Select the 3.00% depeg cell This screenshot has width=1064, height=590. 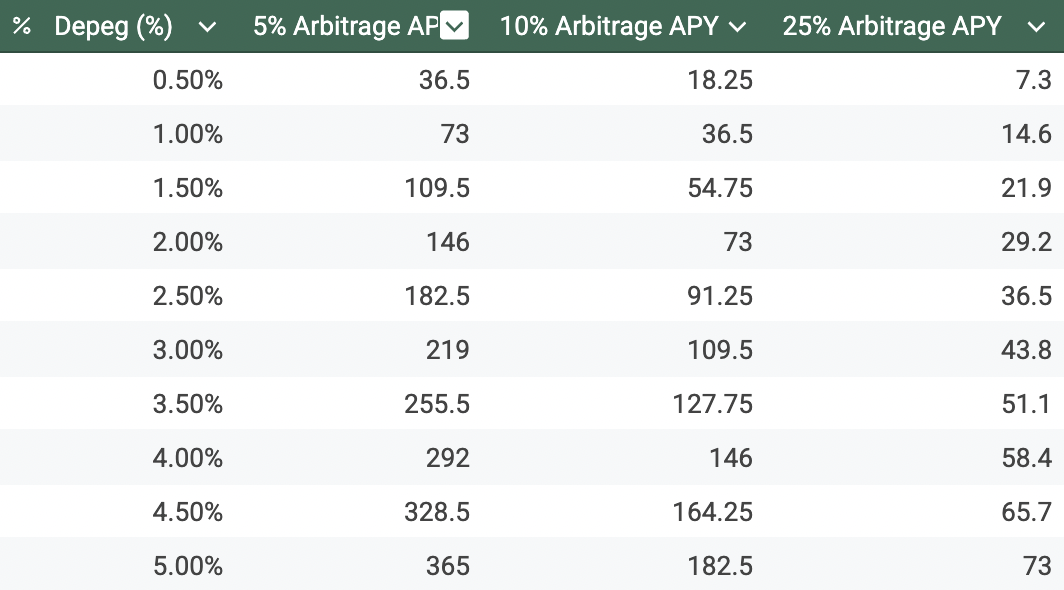tap(187, 350)
